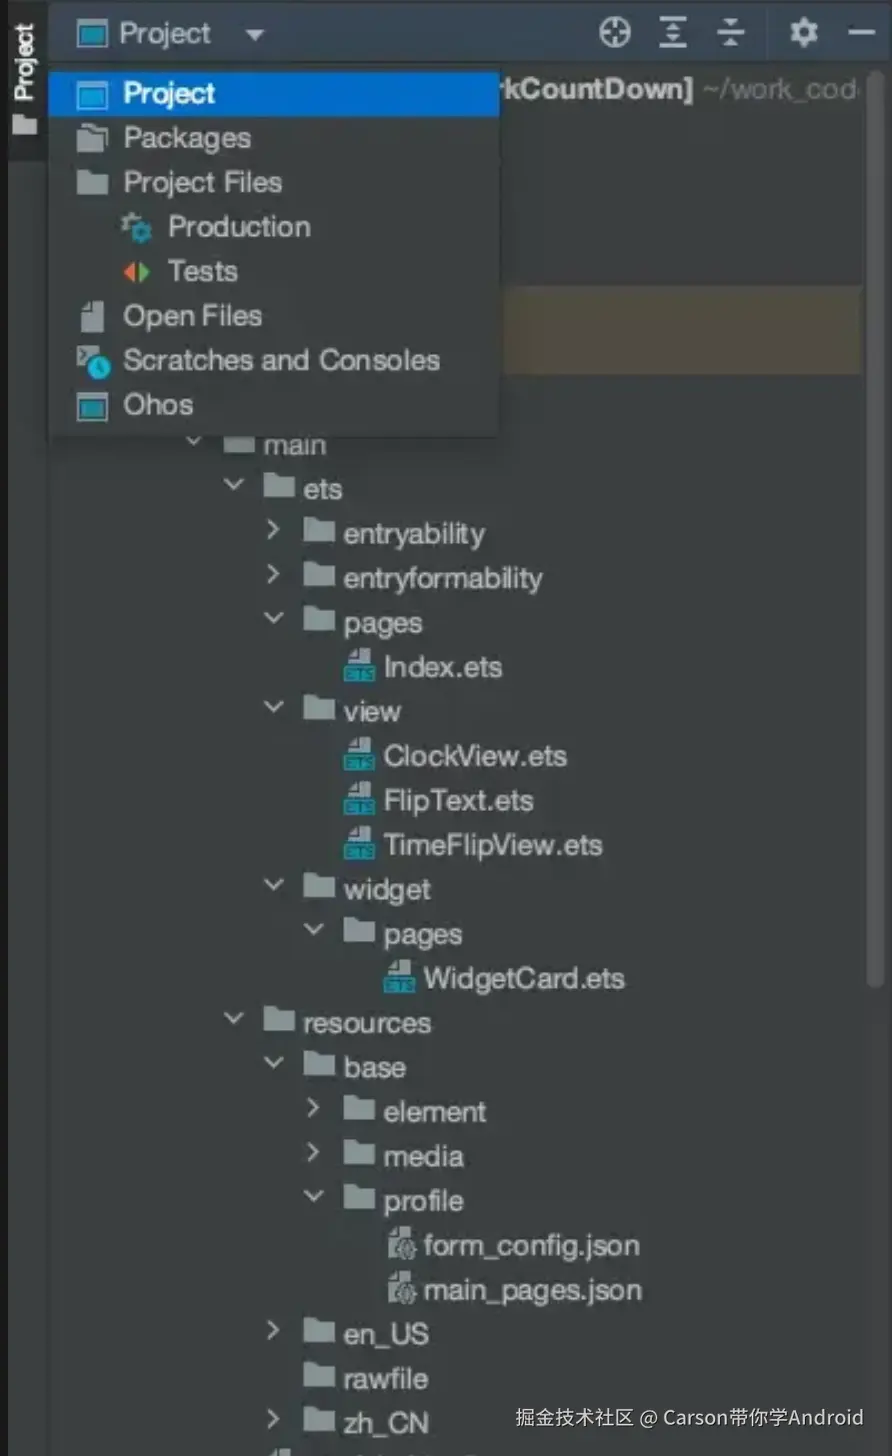Click the Collapse All toolbar icon

731,33
